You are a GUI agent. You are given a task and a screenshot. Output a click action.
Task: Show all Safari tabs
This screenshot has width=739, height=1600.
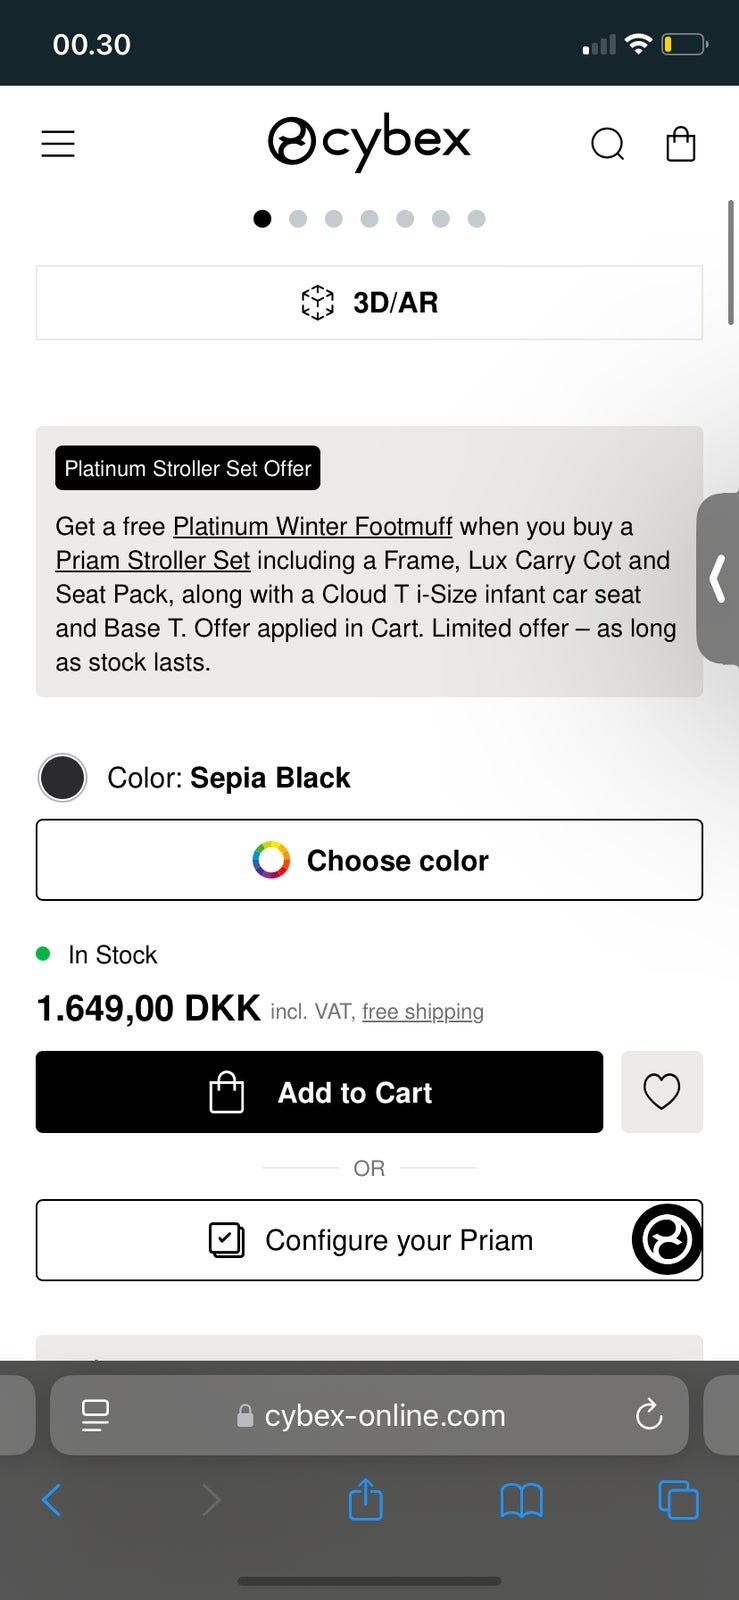678,1500
